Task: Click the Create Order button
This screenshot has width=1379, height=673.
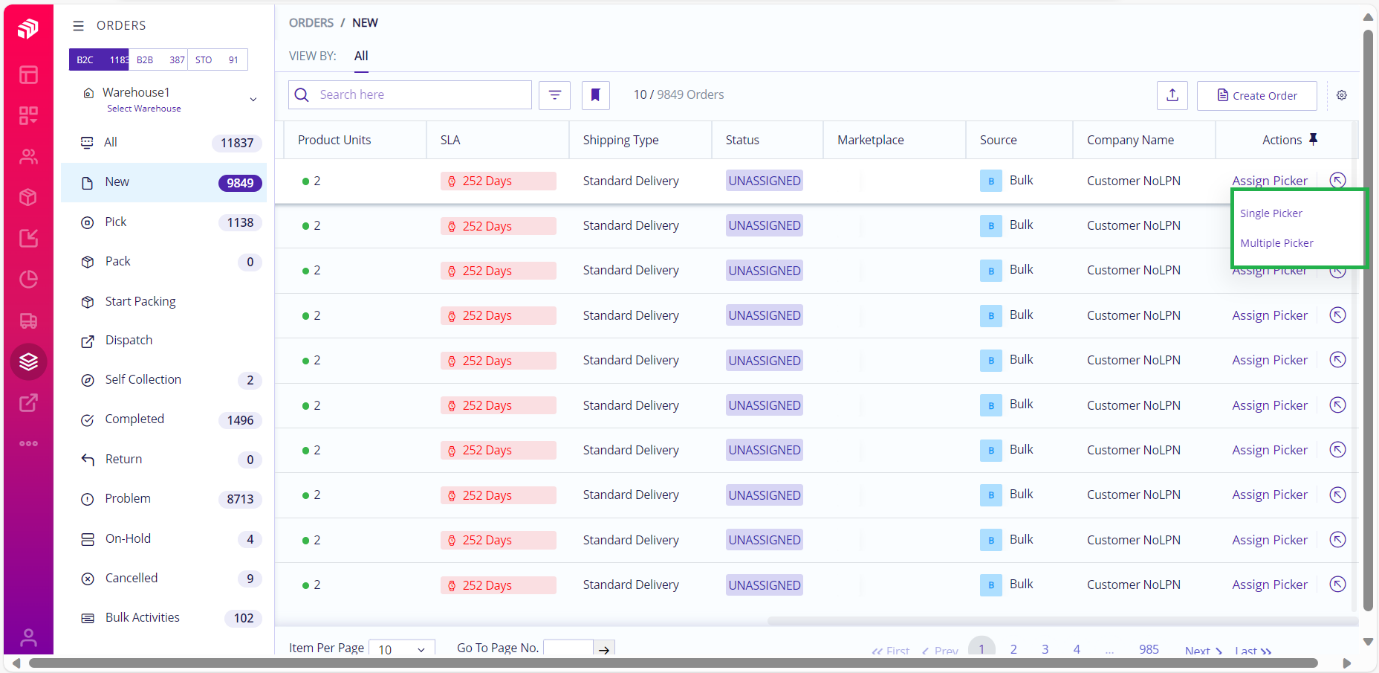Action: (1257, 95)
